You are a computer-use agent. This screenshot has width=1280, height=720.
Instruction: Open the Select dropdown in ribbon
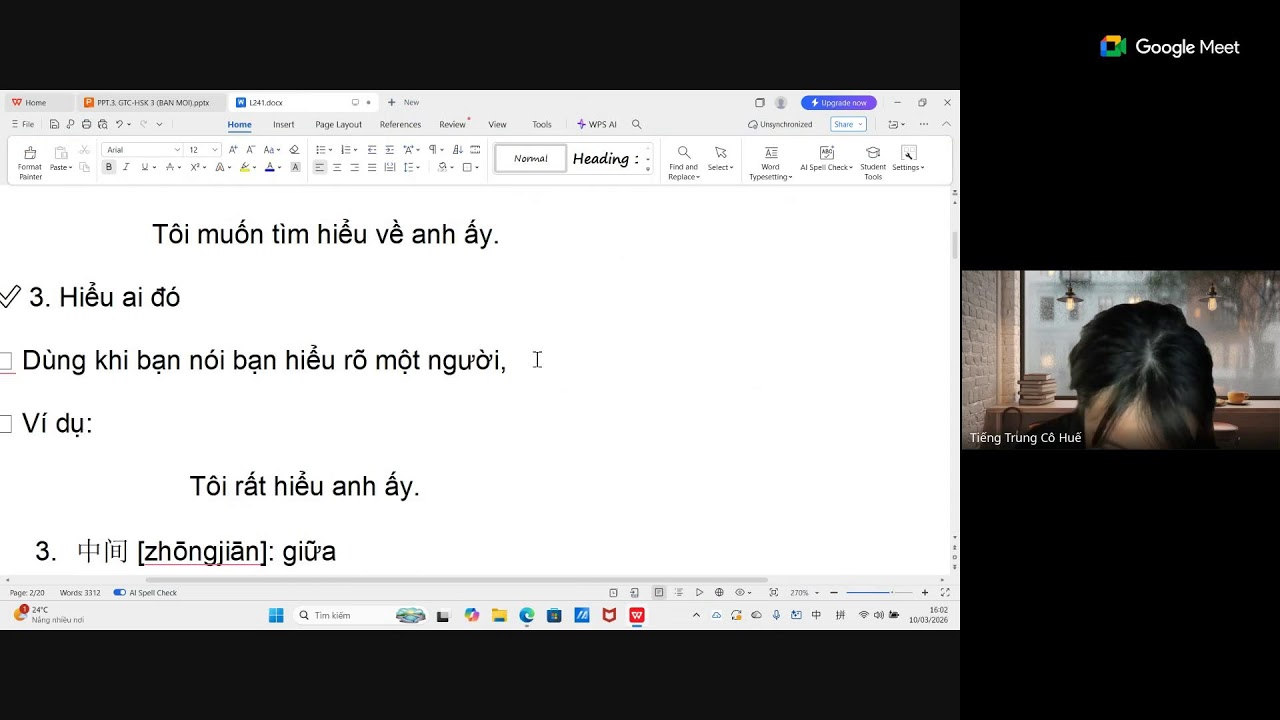pyautogui.click(x=720, y=158)
